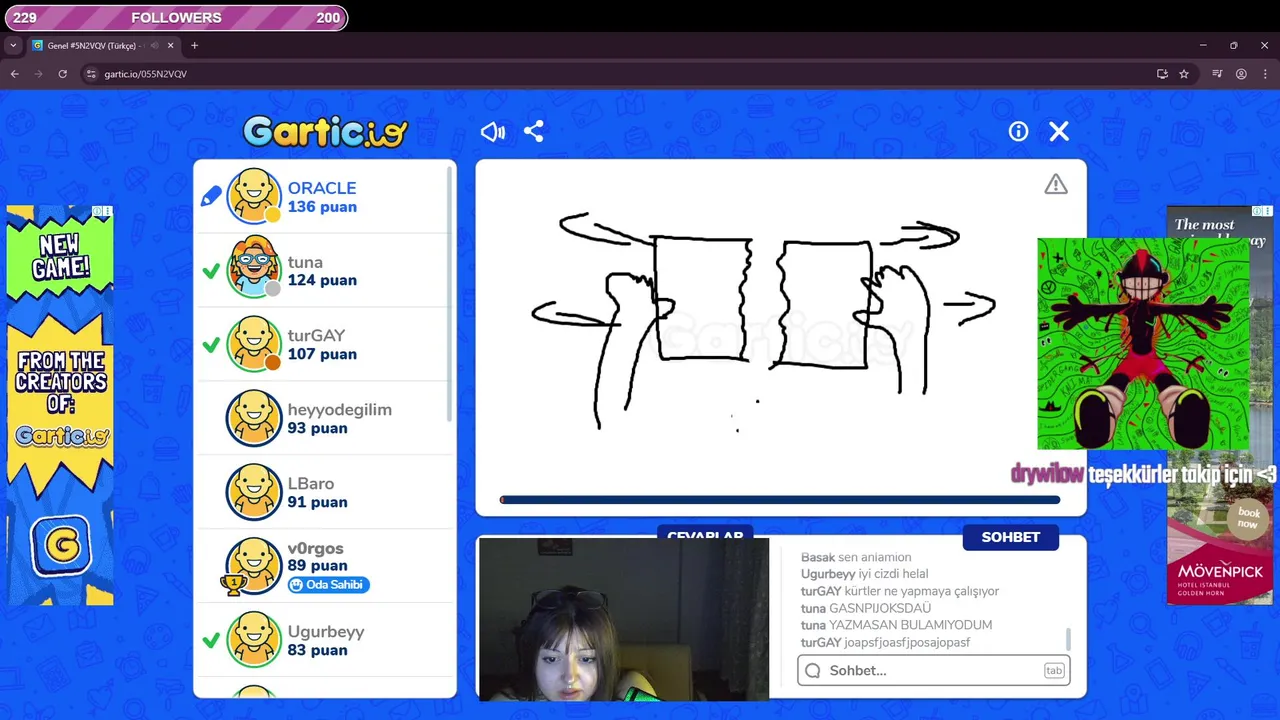Click the streamer webcam overlay
This screenshot has width=1280, height=720.
624,619
